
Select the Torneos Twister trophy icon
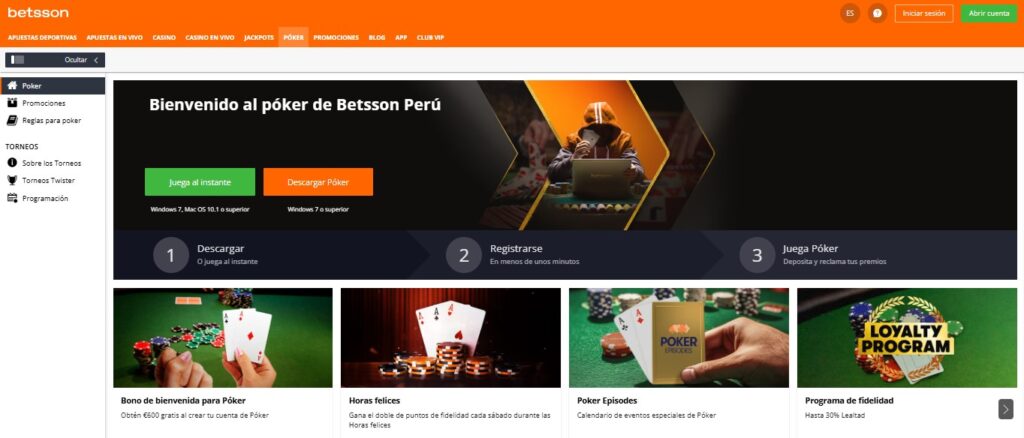(x=12, y=180)
